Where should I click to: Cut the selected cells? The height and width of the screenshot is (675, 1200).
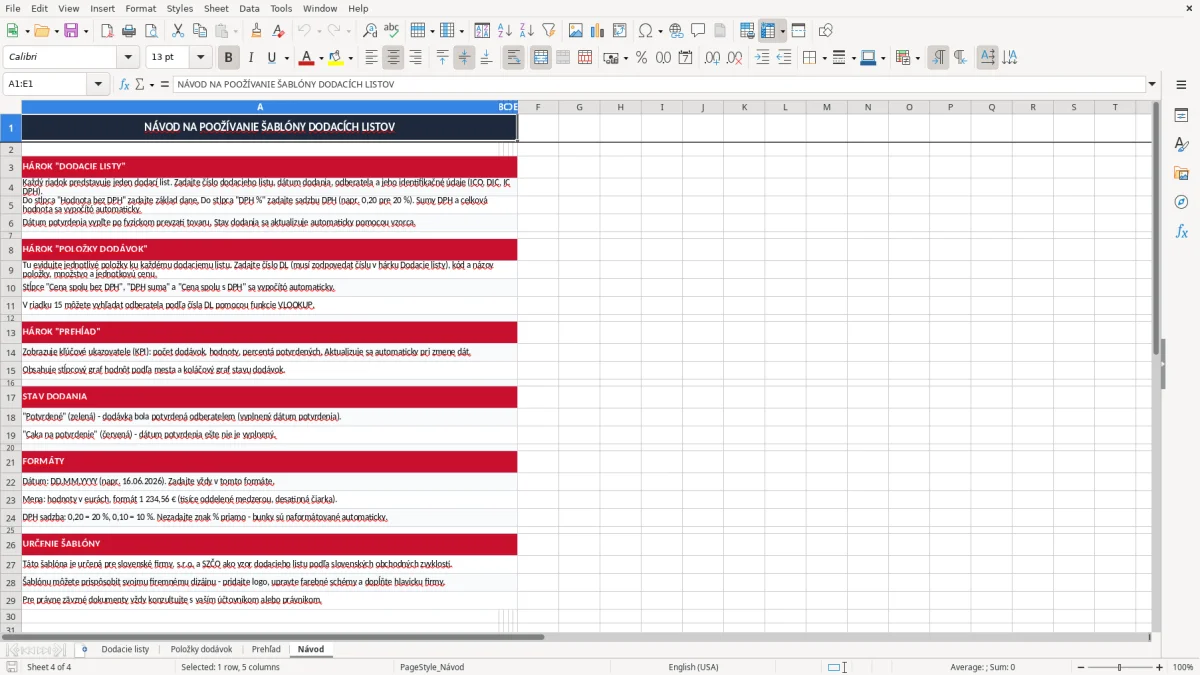point(178,31)
